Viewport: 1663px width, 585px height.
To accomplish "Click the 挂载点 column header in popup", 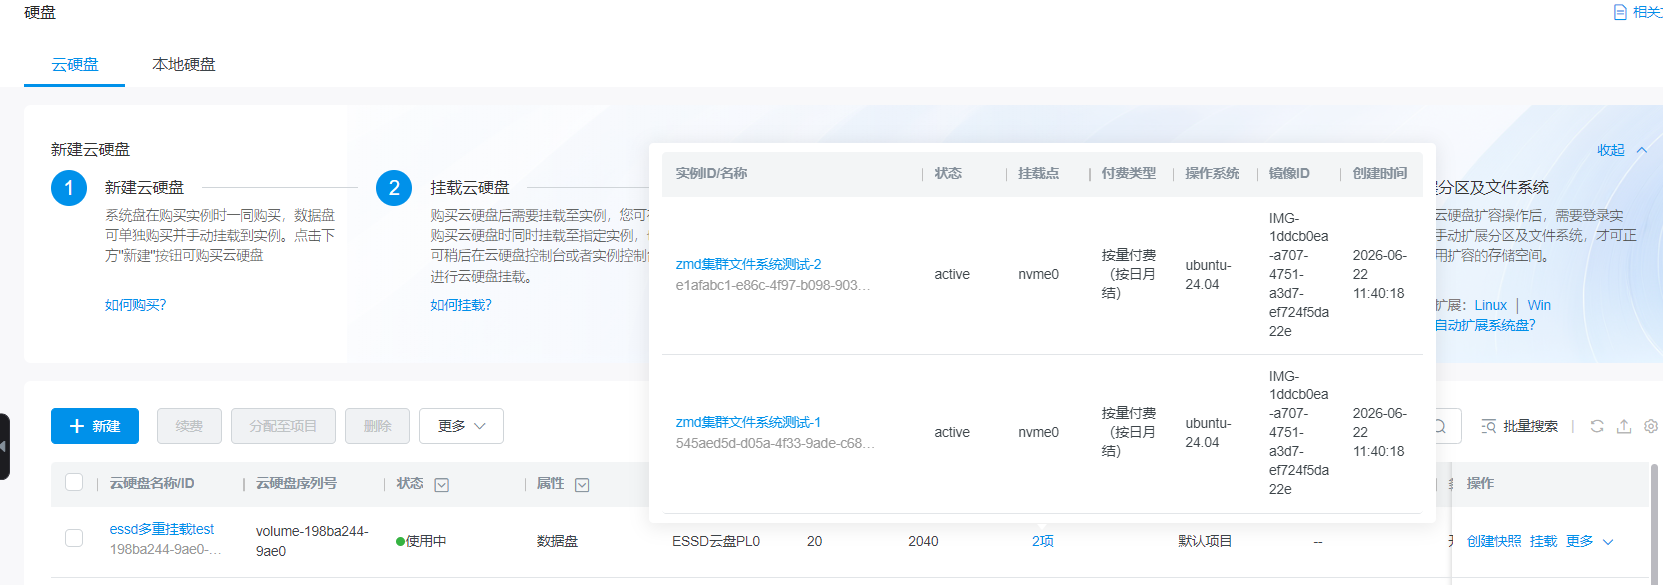I will [x=1038, y=173].
